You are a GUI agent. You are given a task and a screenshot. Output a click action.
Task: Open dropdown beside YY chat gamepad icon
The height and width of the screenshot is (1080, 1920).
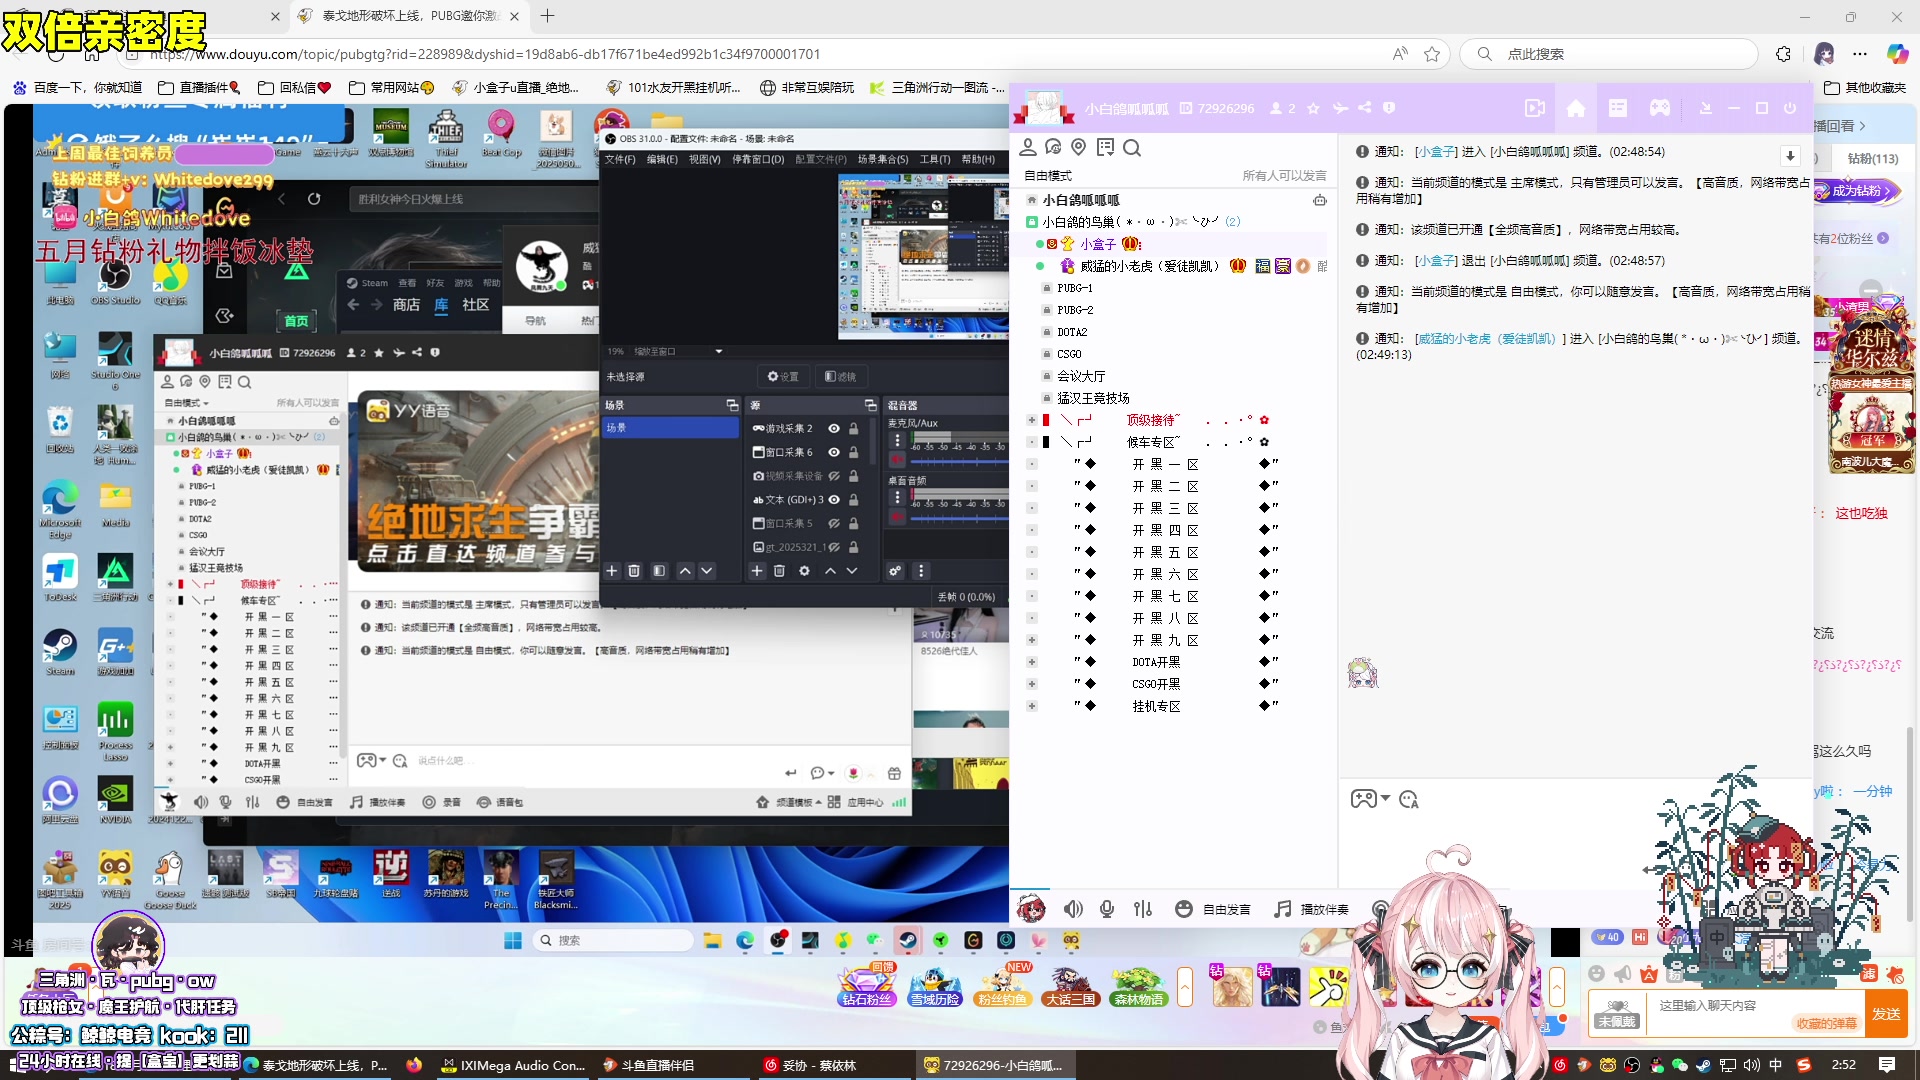(1385, 799)
